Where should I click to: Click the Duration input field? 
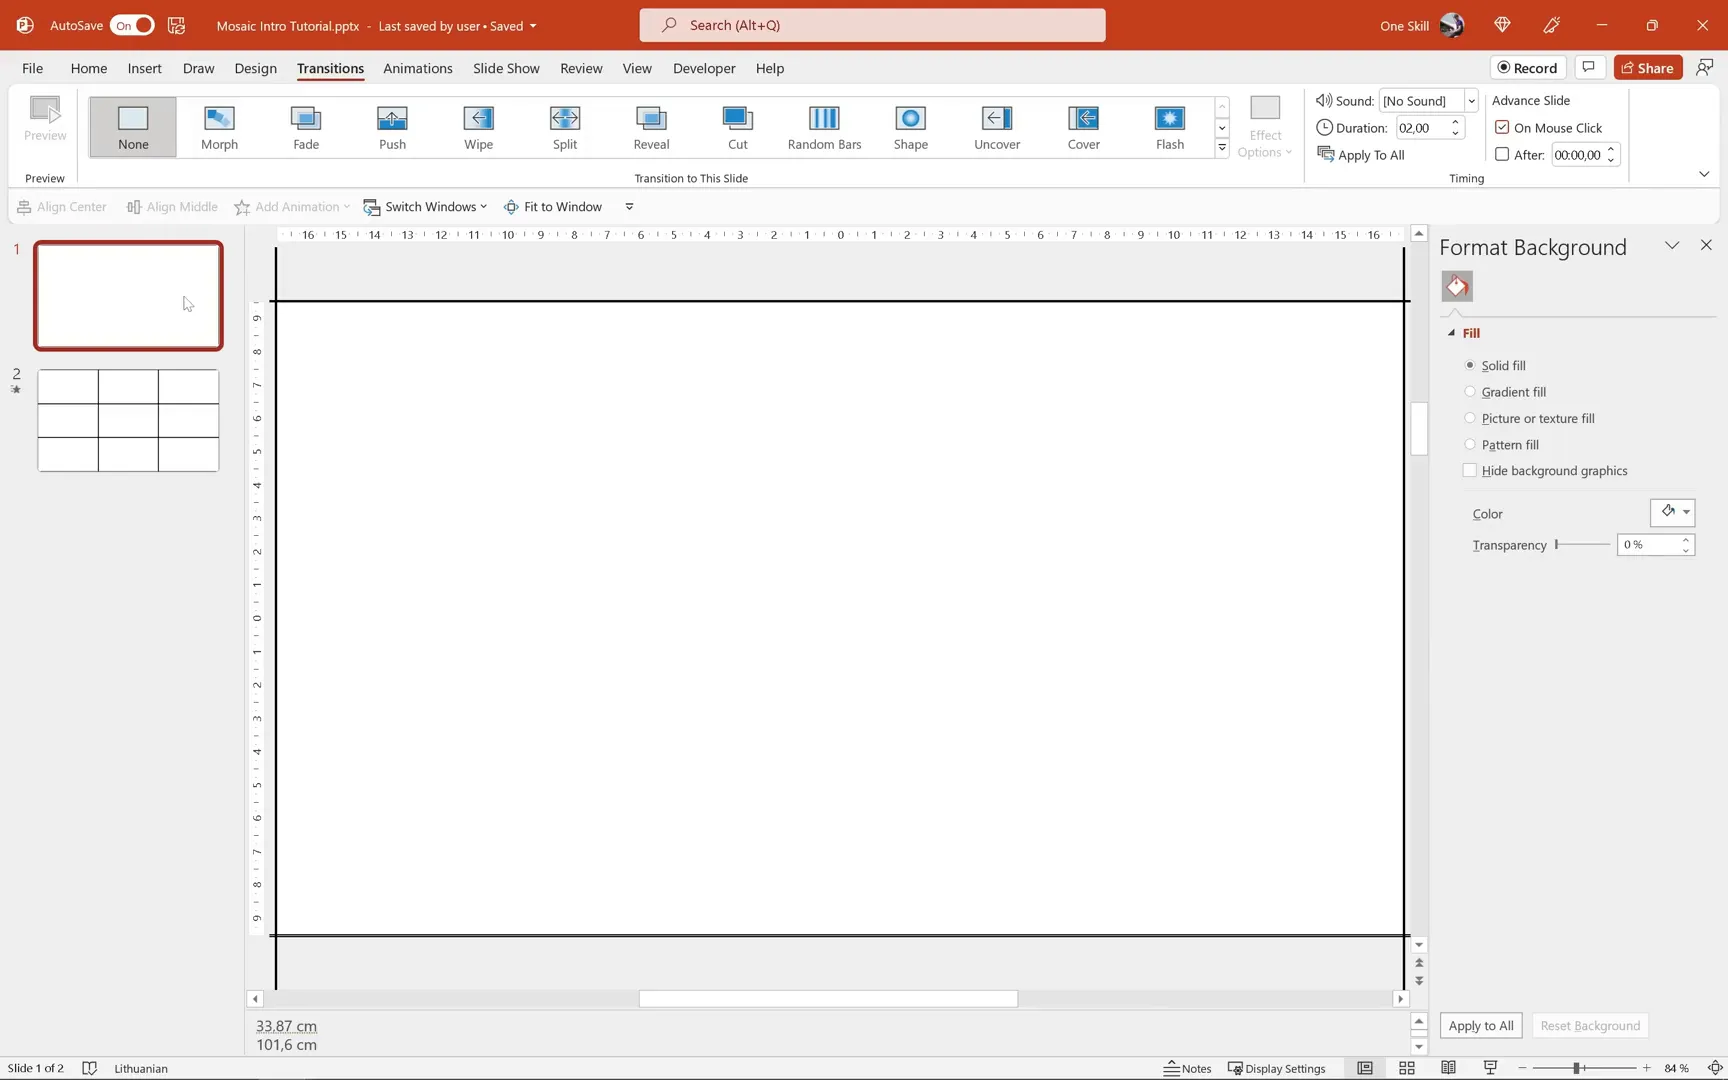[1422, 127]
